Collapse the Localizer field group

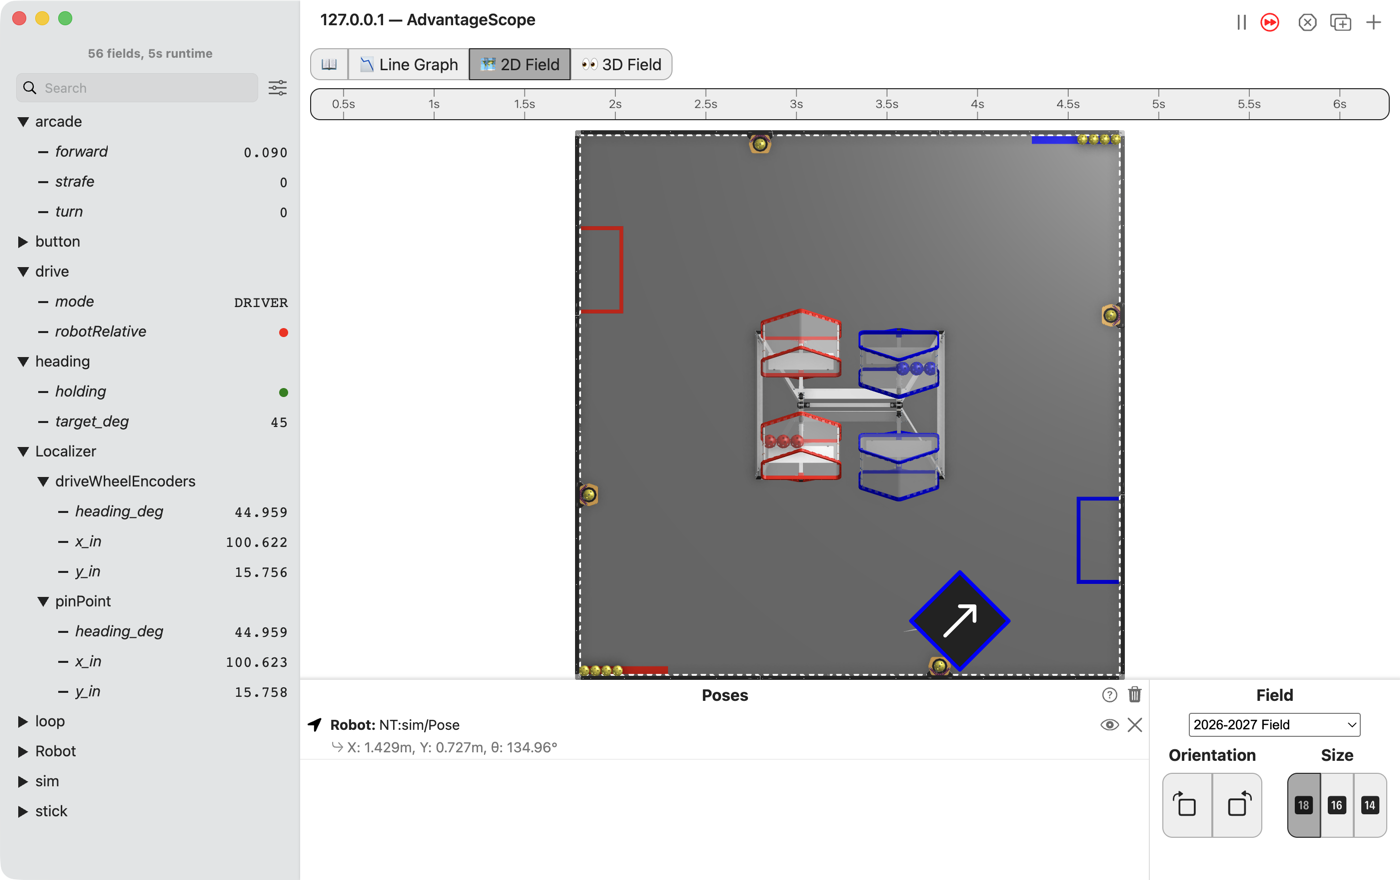[x=23, y=452]
